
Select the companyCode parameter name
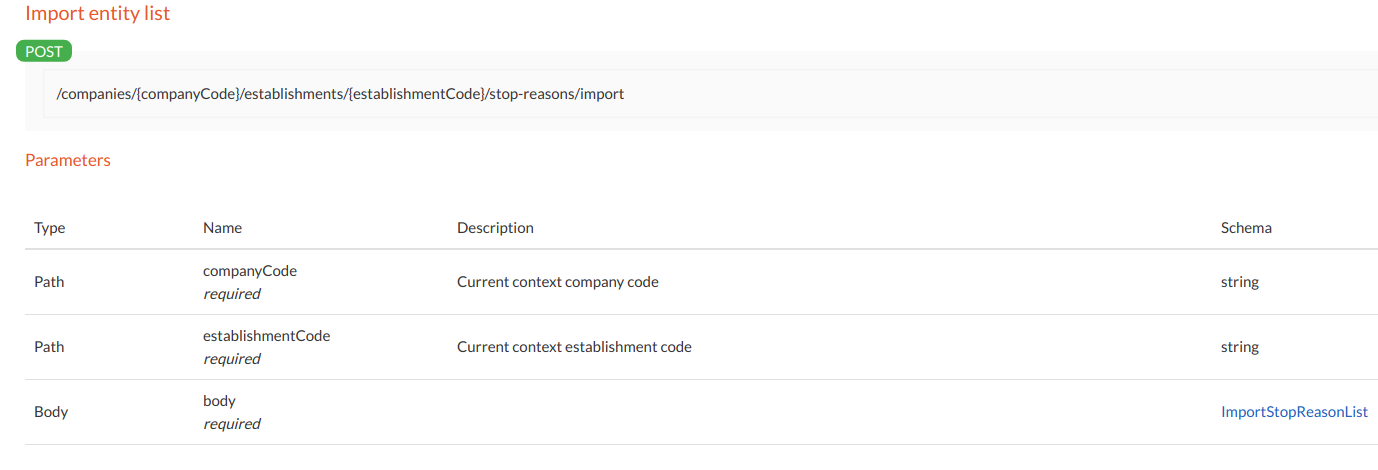(250, 271)
